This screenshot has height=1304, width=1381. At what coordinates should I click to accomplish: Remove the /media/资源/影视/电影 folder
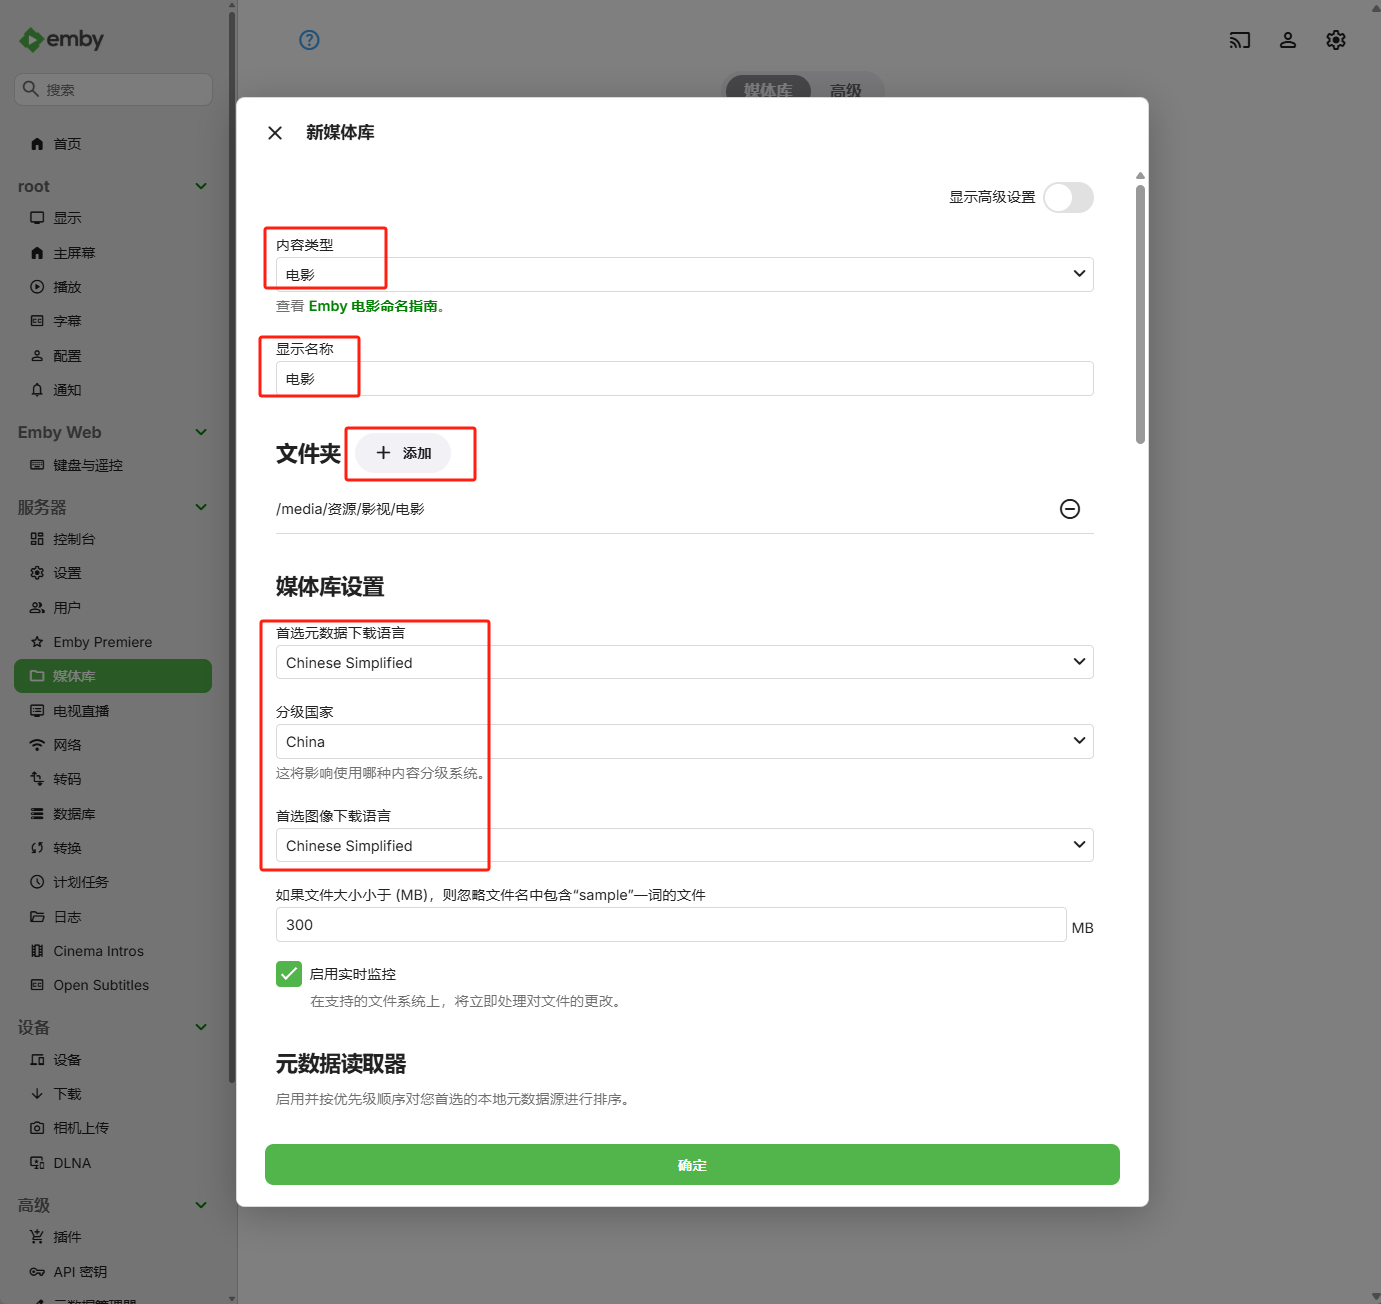pyautogui.click(x=1070, y=509)
